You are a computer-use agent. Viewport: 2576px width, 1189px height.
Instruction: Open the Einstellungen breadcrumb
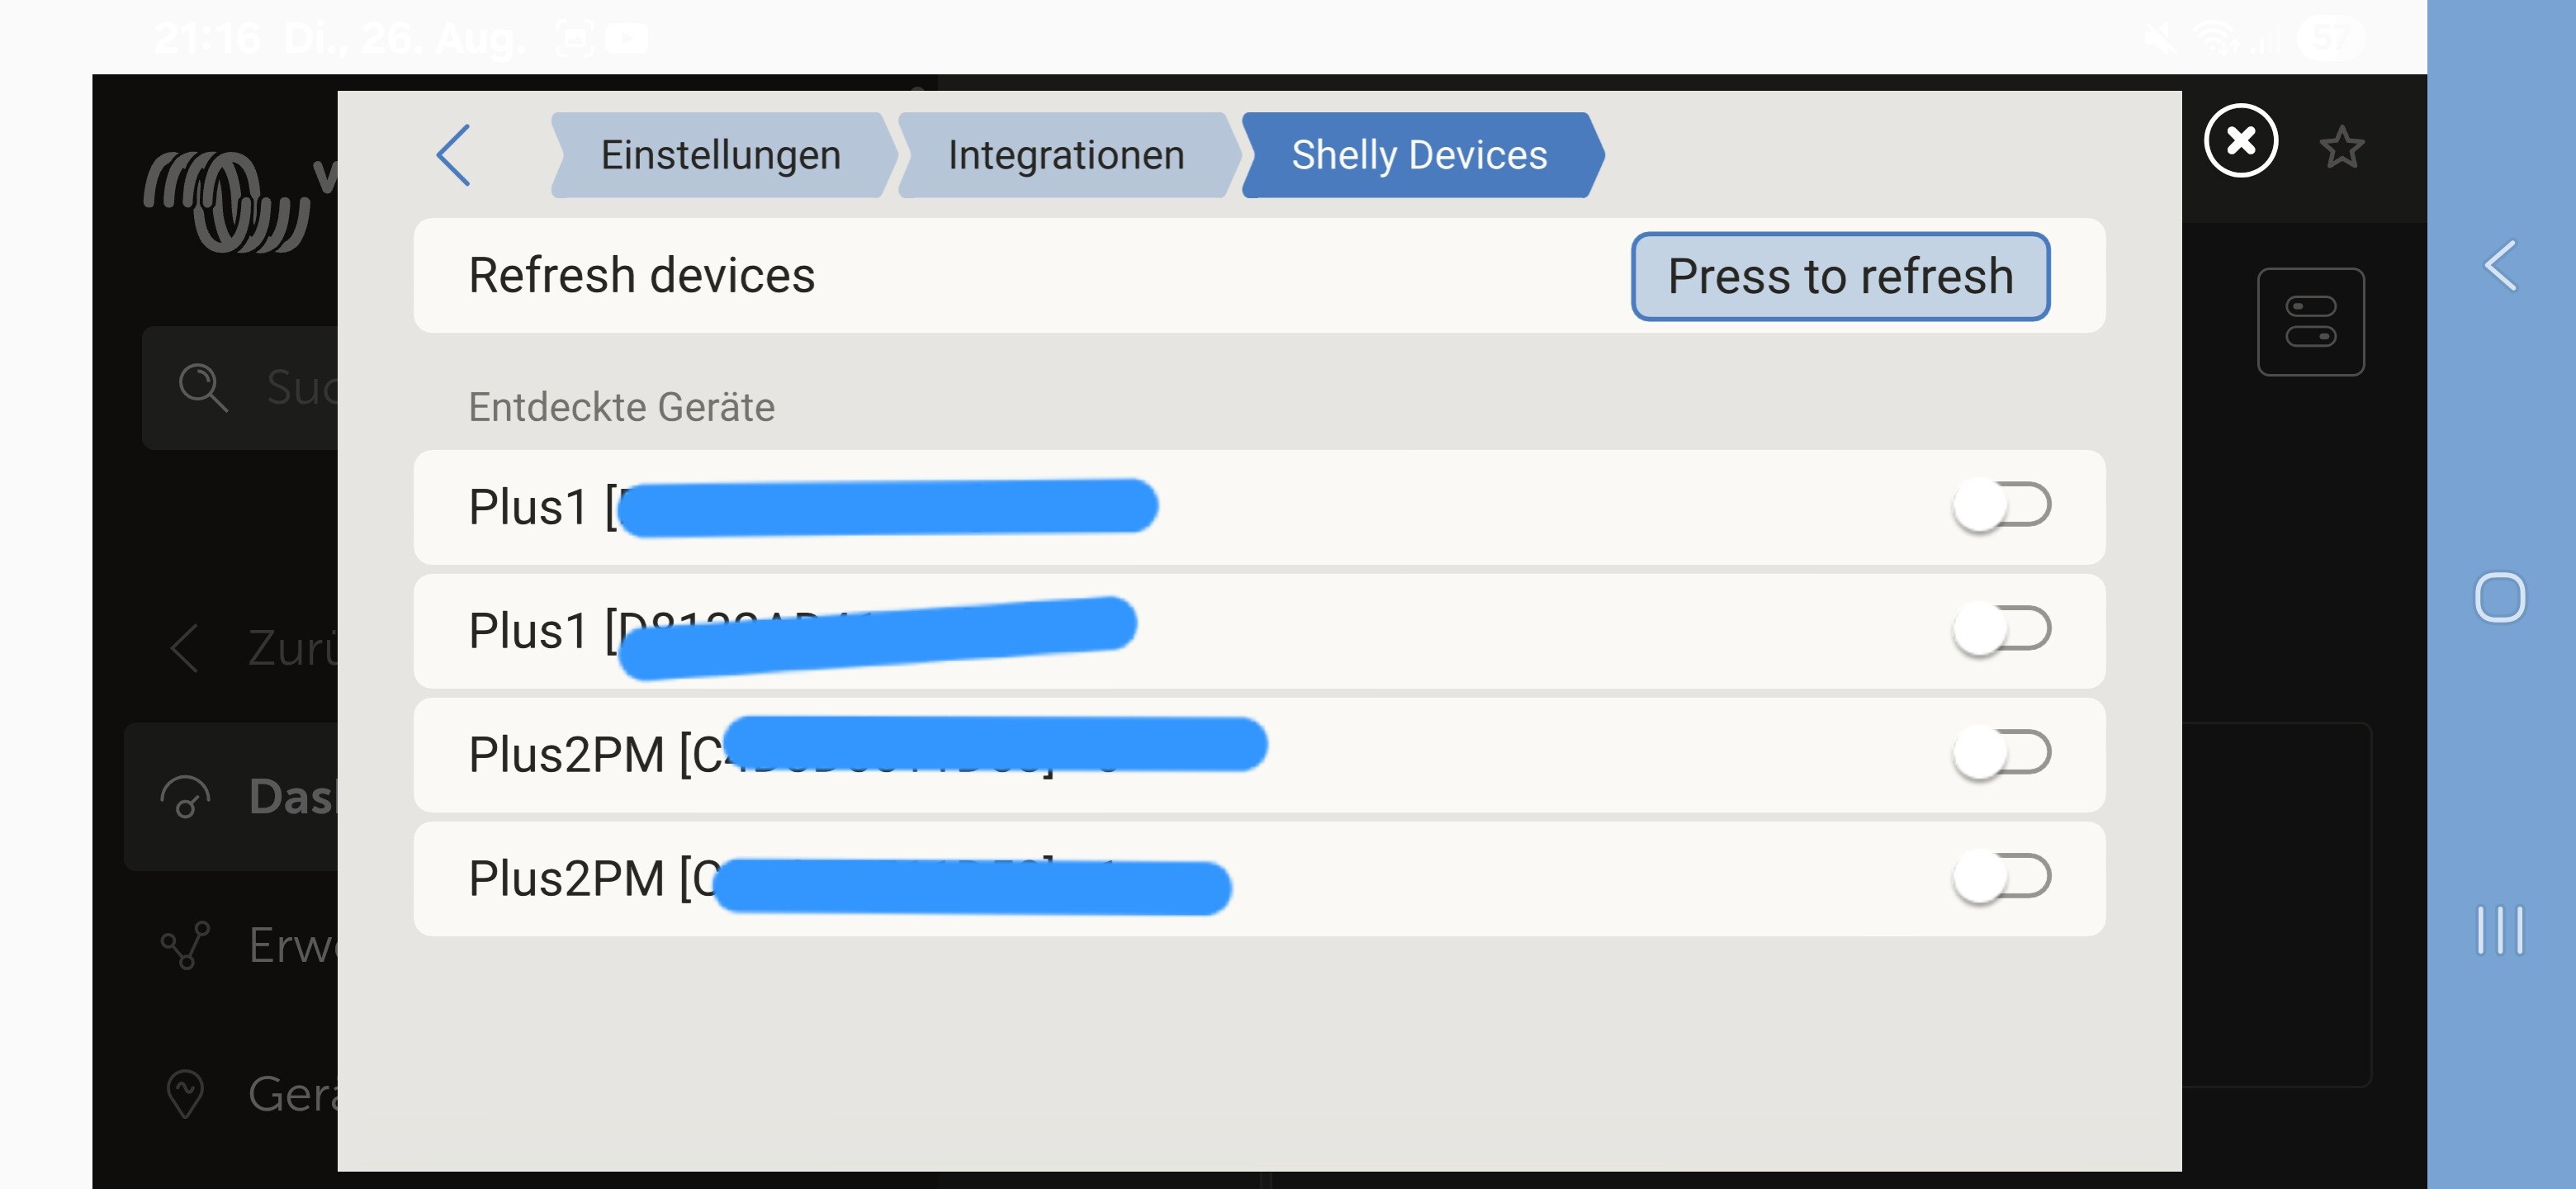click(720, 155)
